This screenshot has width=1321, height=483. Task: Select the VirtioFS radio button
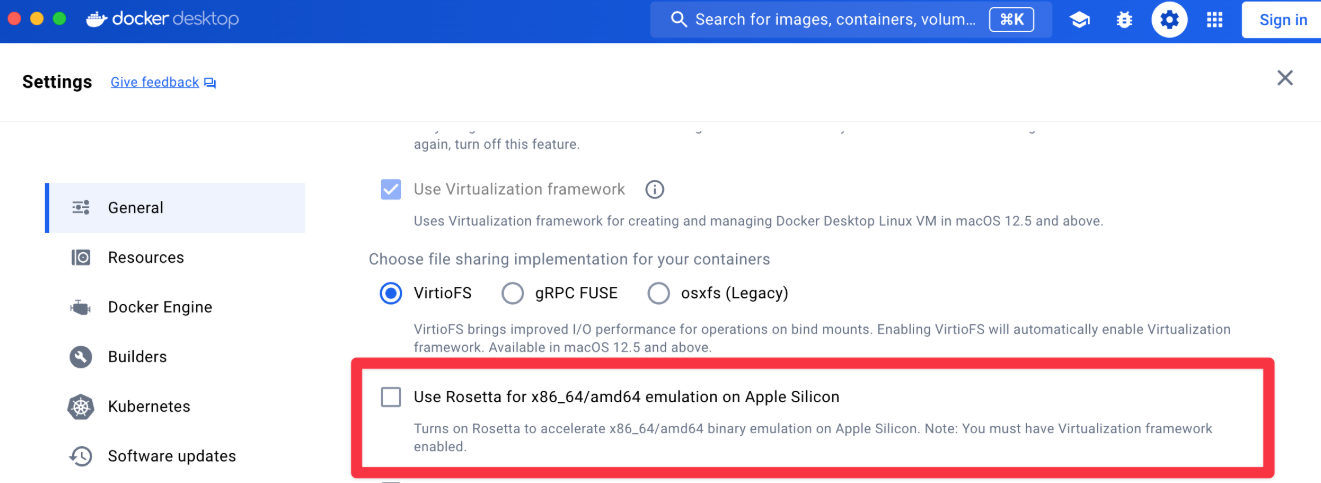(391, 293)
